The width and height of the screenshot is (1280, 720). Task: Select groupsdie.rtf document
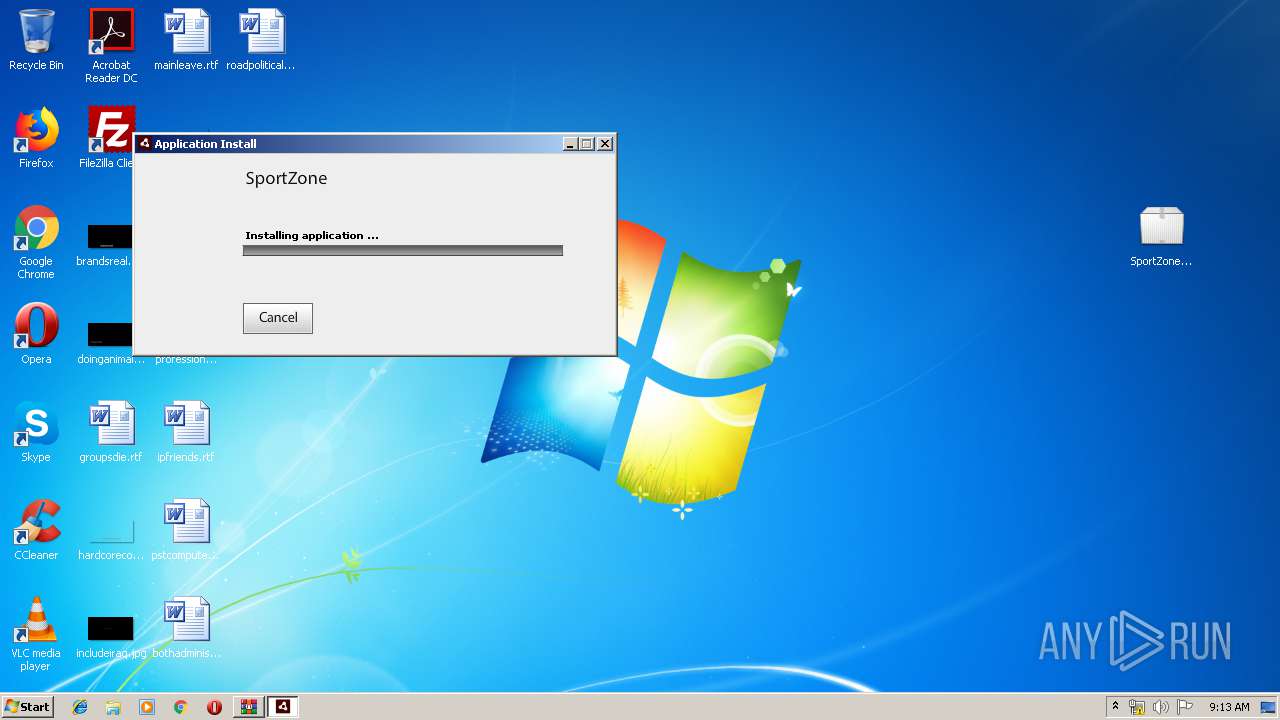[111, 432]
